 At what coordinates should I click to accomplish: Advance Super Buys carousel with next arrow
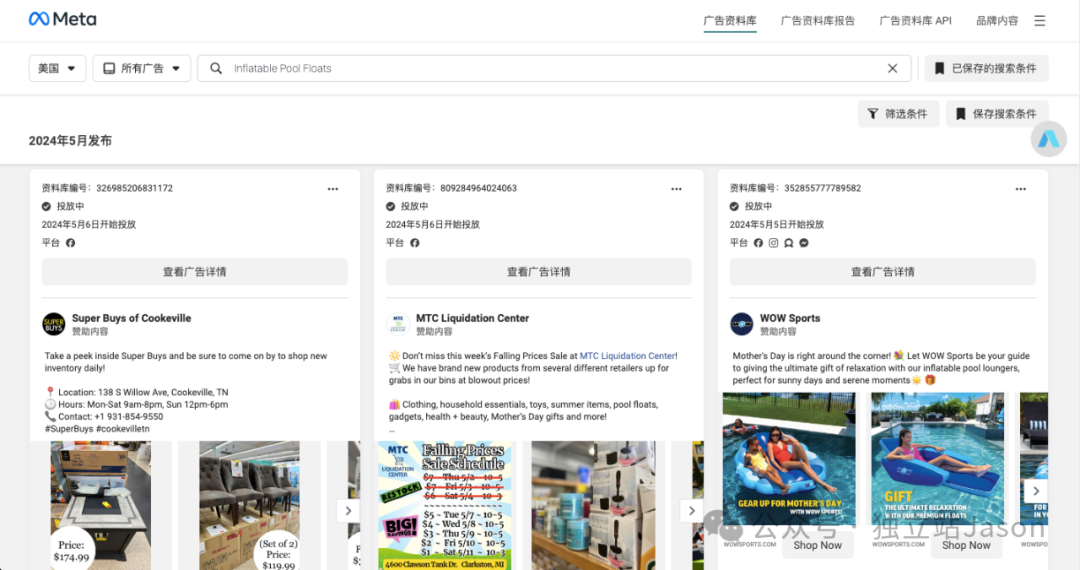tap(348, 510)
